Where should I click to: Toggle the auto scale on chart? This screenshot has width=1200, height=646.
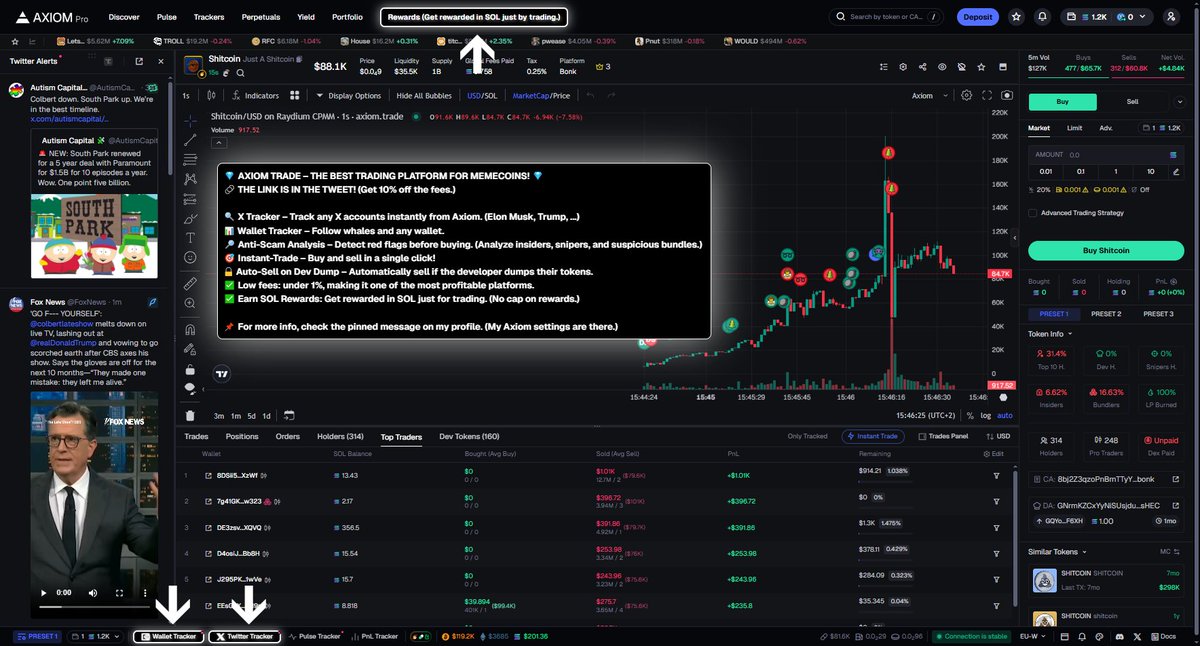[1005, 415]
